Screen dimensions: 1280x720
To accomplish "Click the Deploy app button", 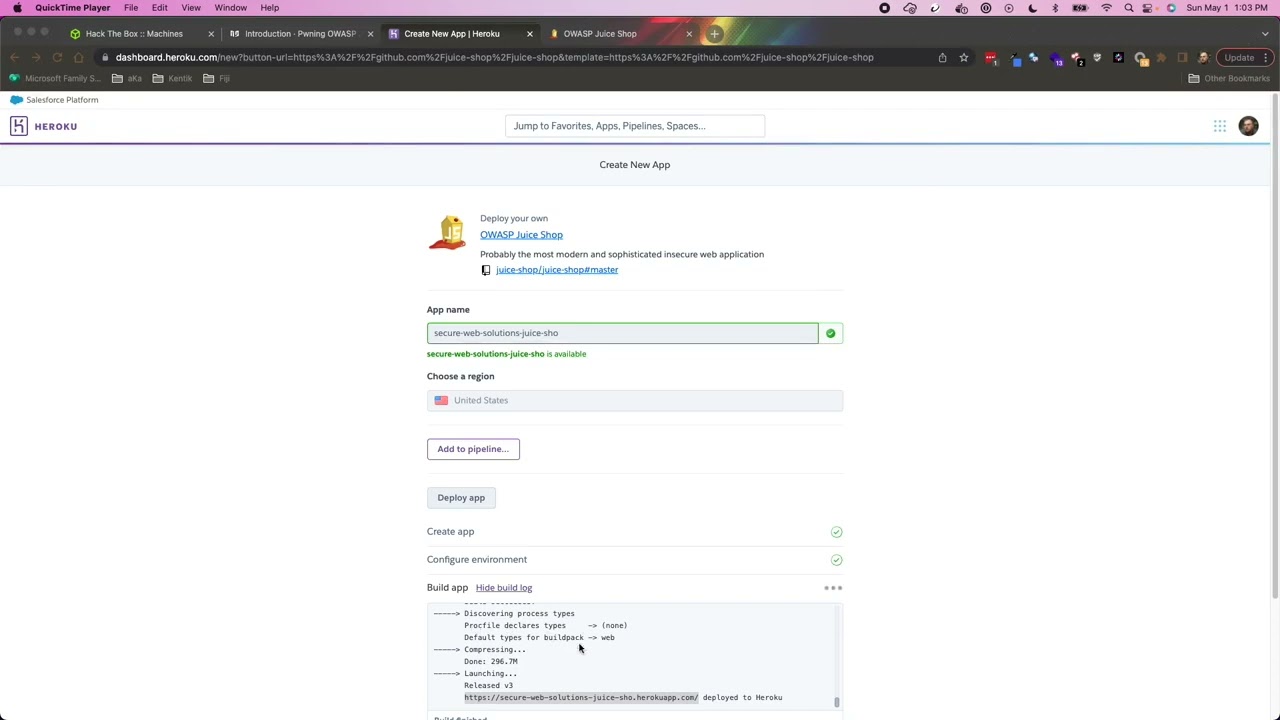I will tap(461, 498).
